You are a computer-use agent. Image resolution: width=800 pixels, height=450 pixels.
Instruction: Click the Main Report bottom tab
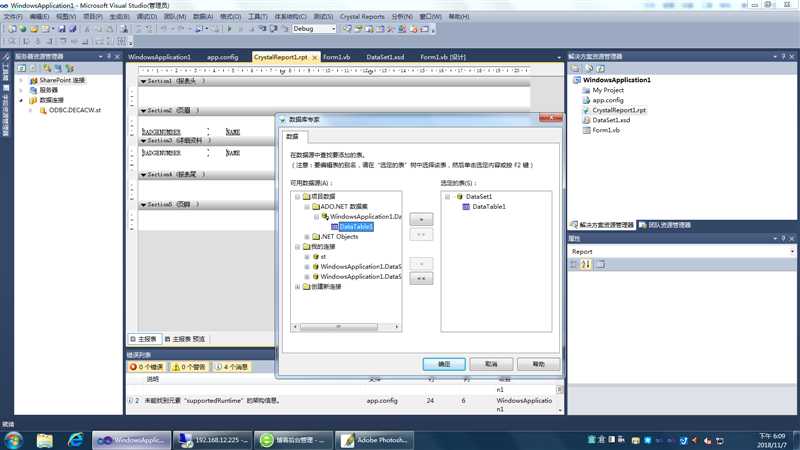tap(144, 339)
